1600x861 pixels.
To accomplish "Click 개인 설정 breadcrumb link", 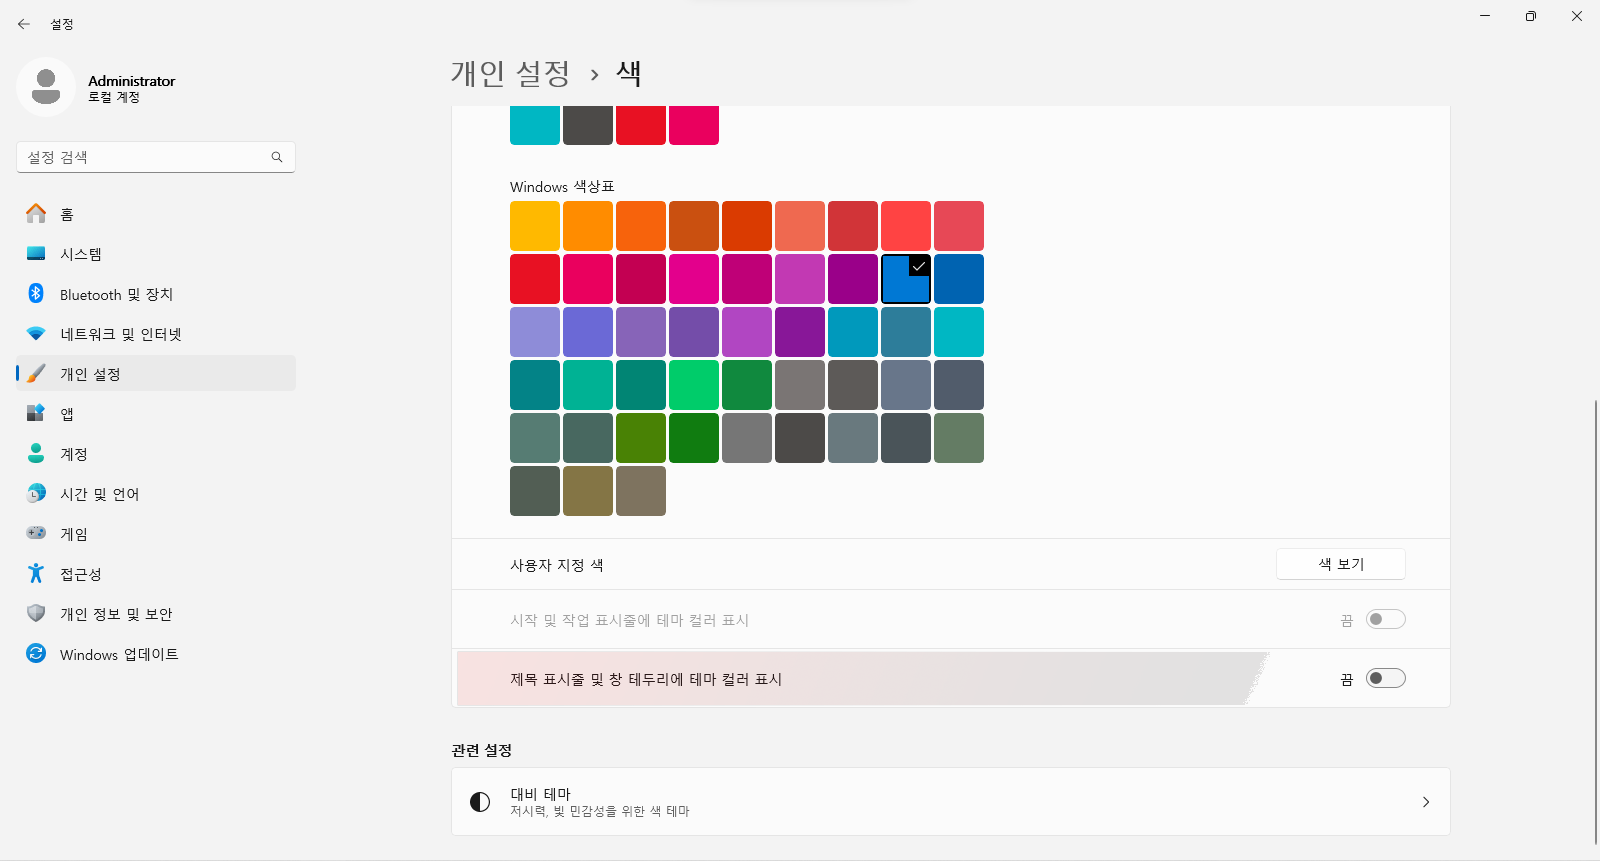I will pyautogui.click(x=510, y=73).
